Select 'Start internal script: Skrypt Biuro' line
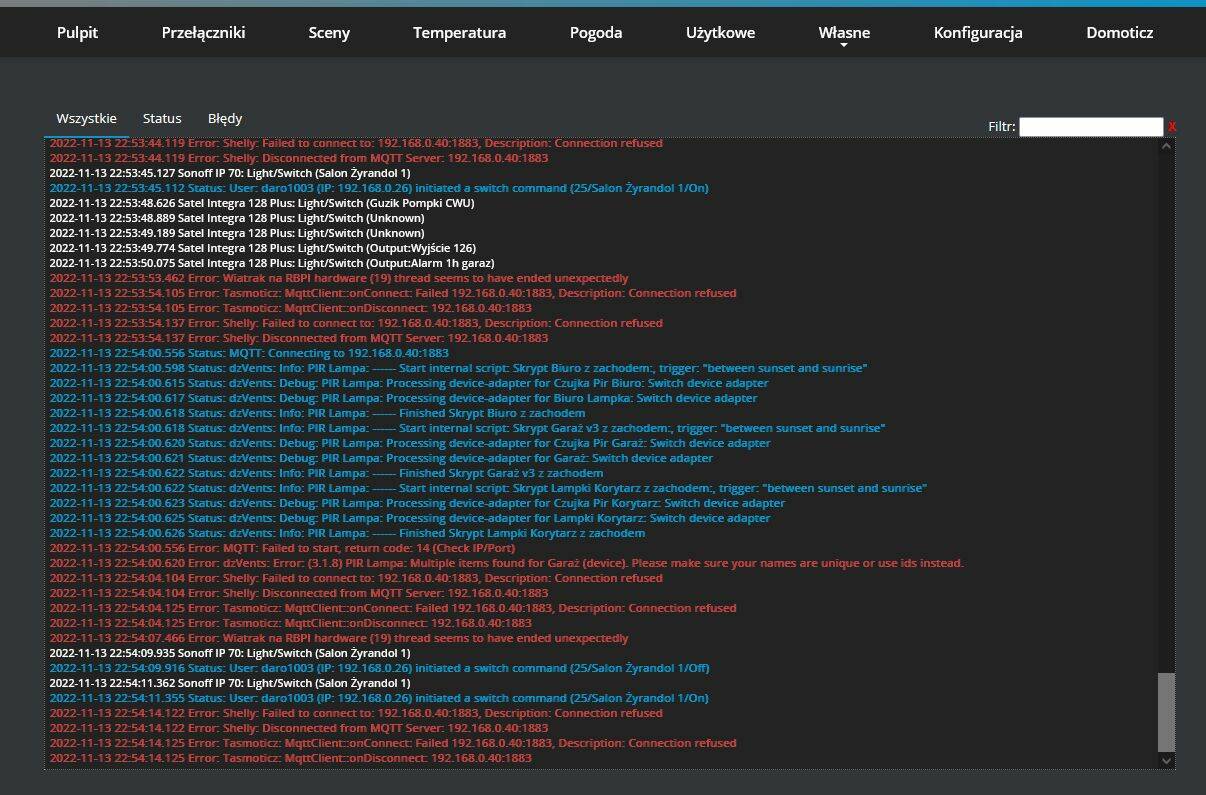1206x795 pixels. point(458,368)
